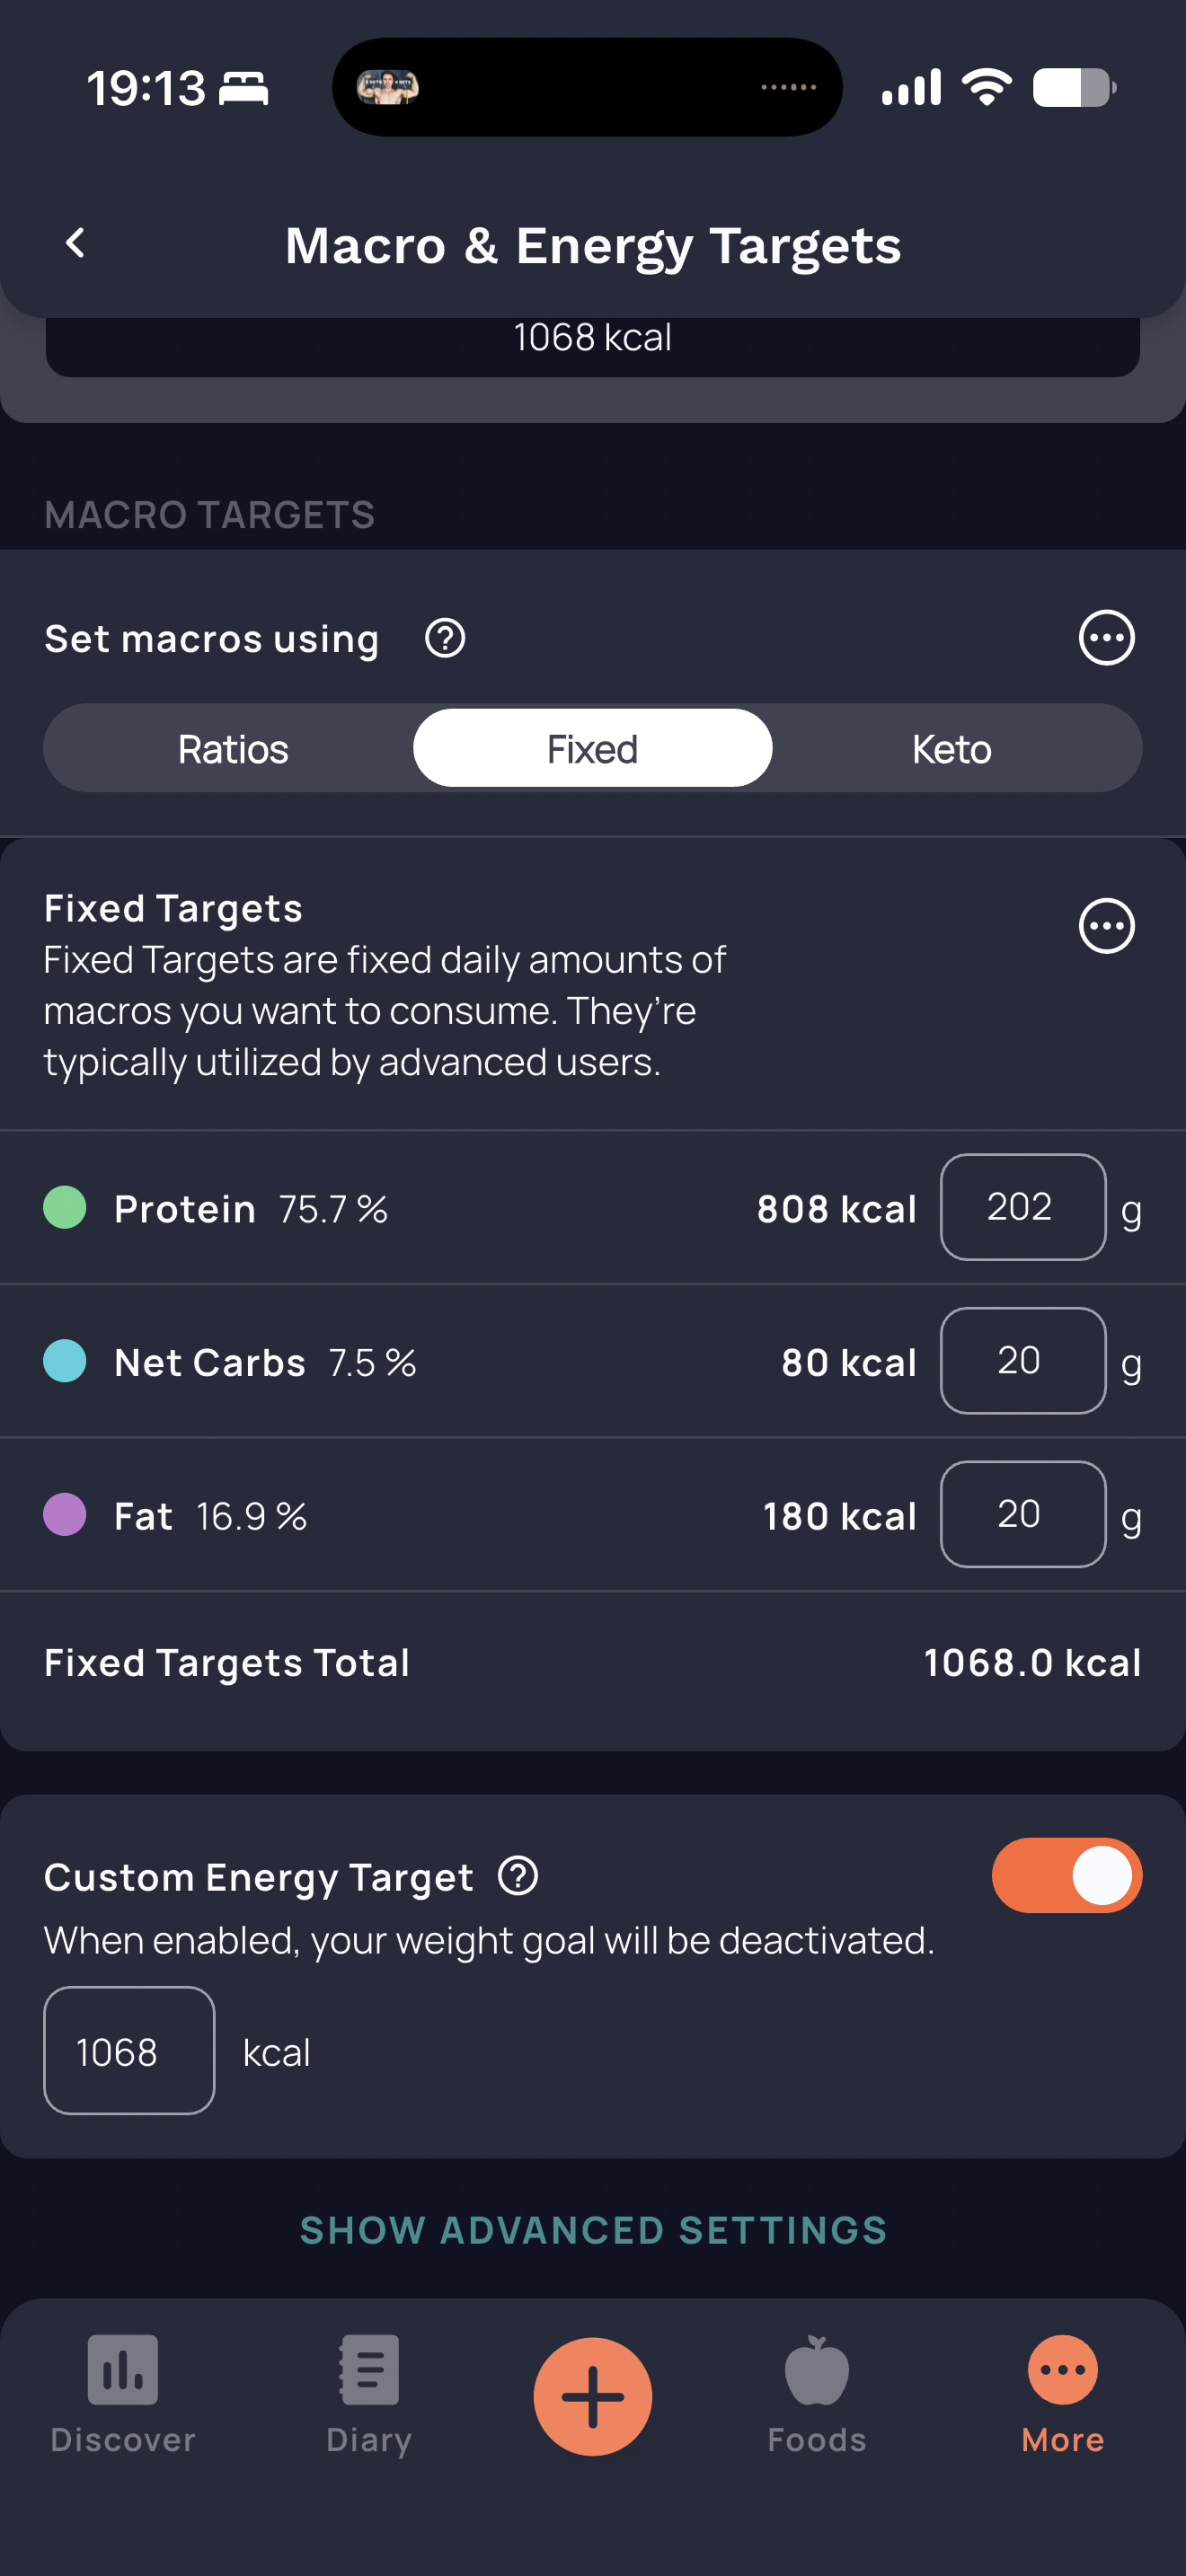Open more options beside Set macros using
1186x2576 pixels.
[1106, 638]
